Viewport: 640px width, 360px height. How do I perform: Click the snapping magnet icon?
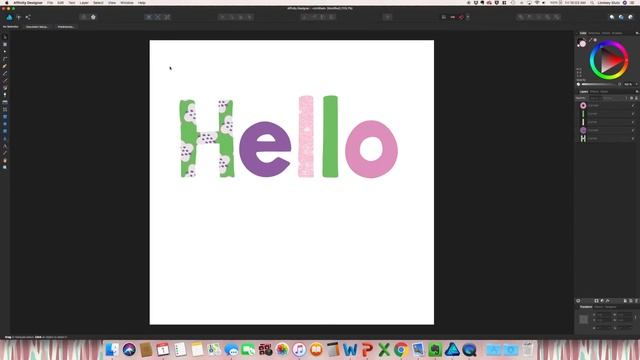click(461, 17)
